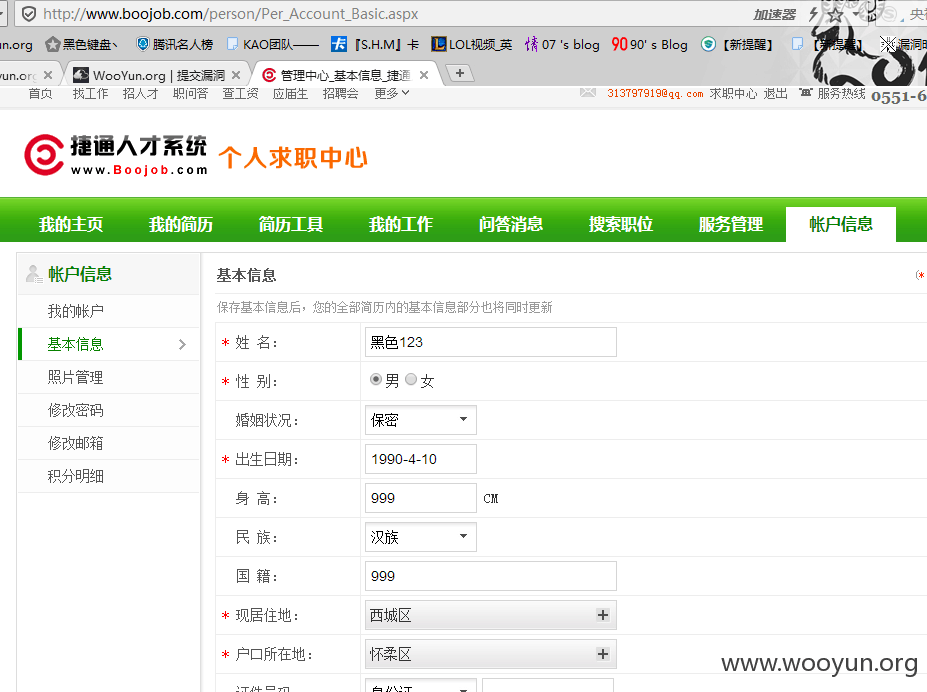Select the 男 gender radio button

pos(375,379)
